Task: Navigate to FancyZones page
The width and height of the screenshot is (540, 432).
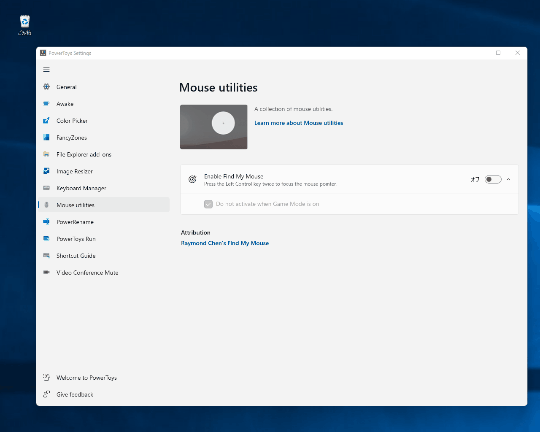Action: coord(104,137)
